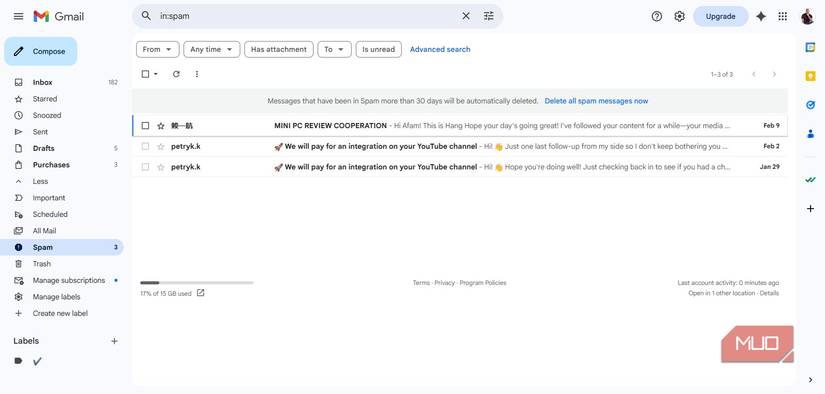The image size is (825, 394).
Task: Open the Support help icon
Action: click(x=657, y=16)
